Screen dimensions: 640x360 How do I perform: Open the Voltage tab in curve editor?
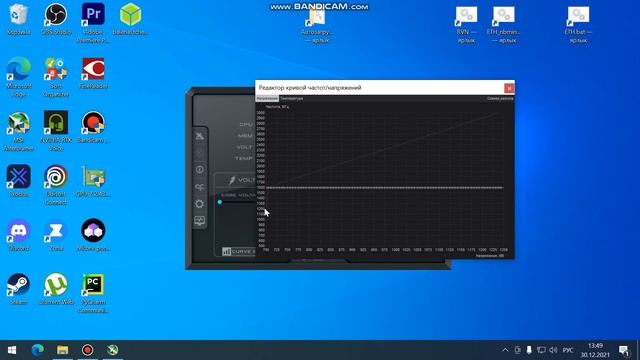pyautogui.click(x=267, y=98)
